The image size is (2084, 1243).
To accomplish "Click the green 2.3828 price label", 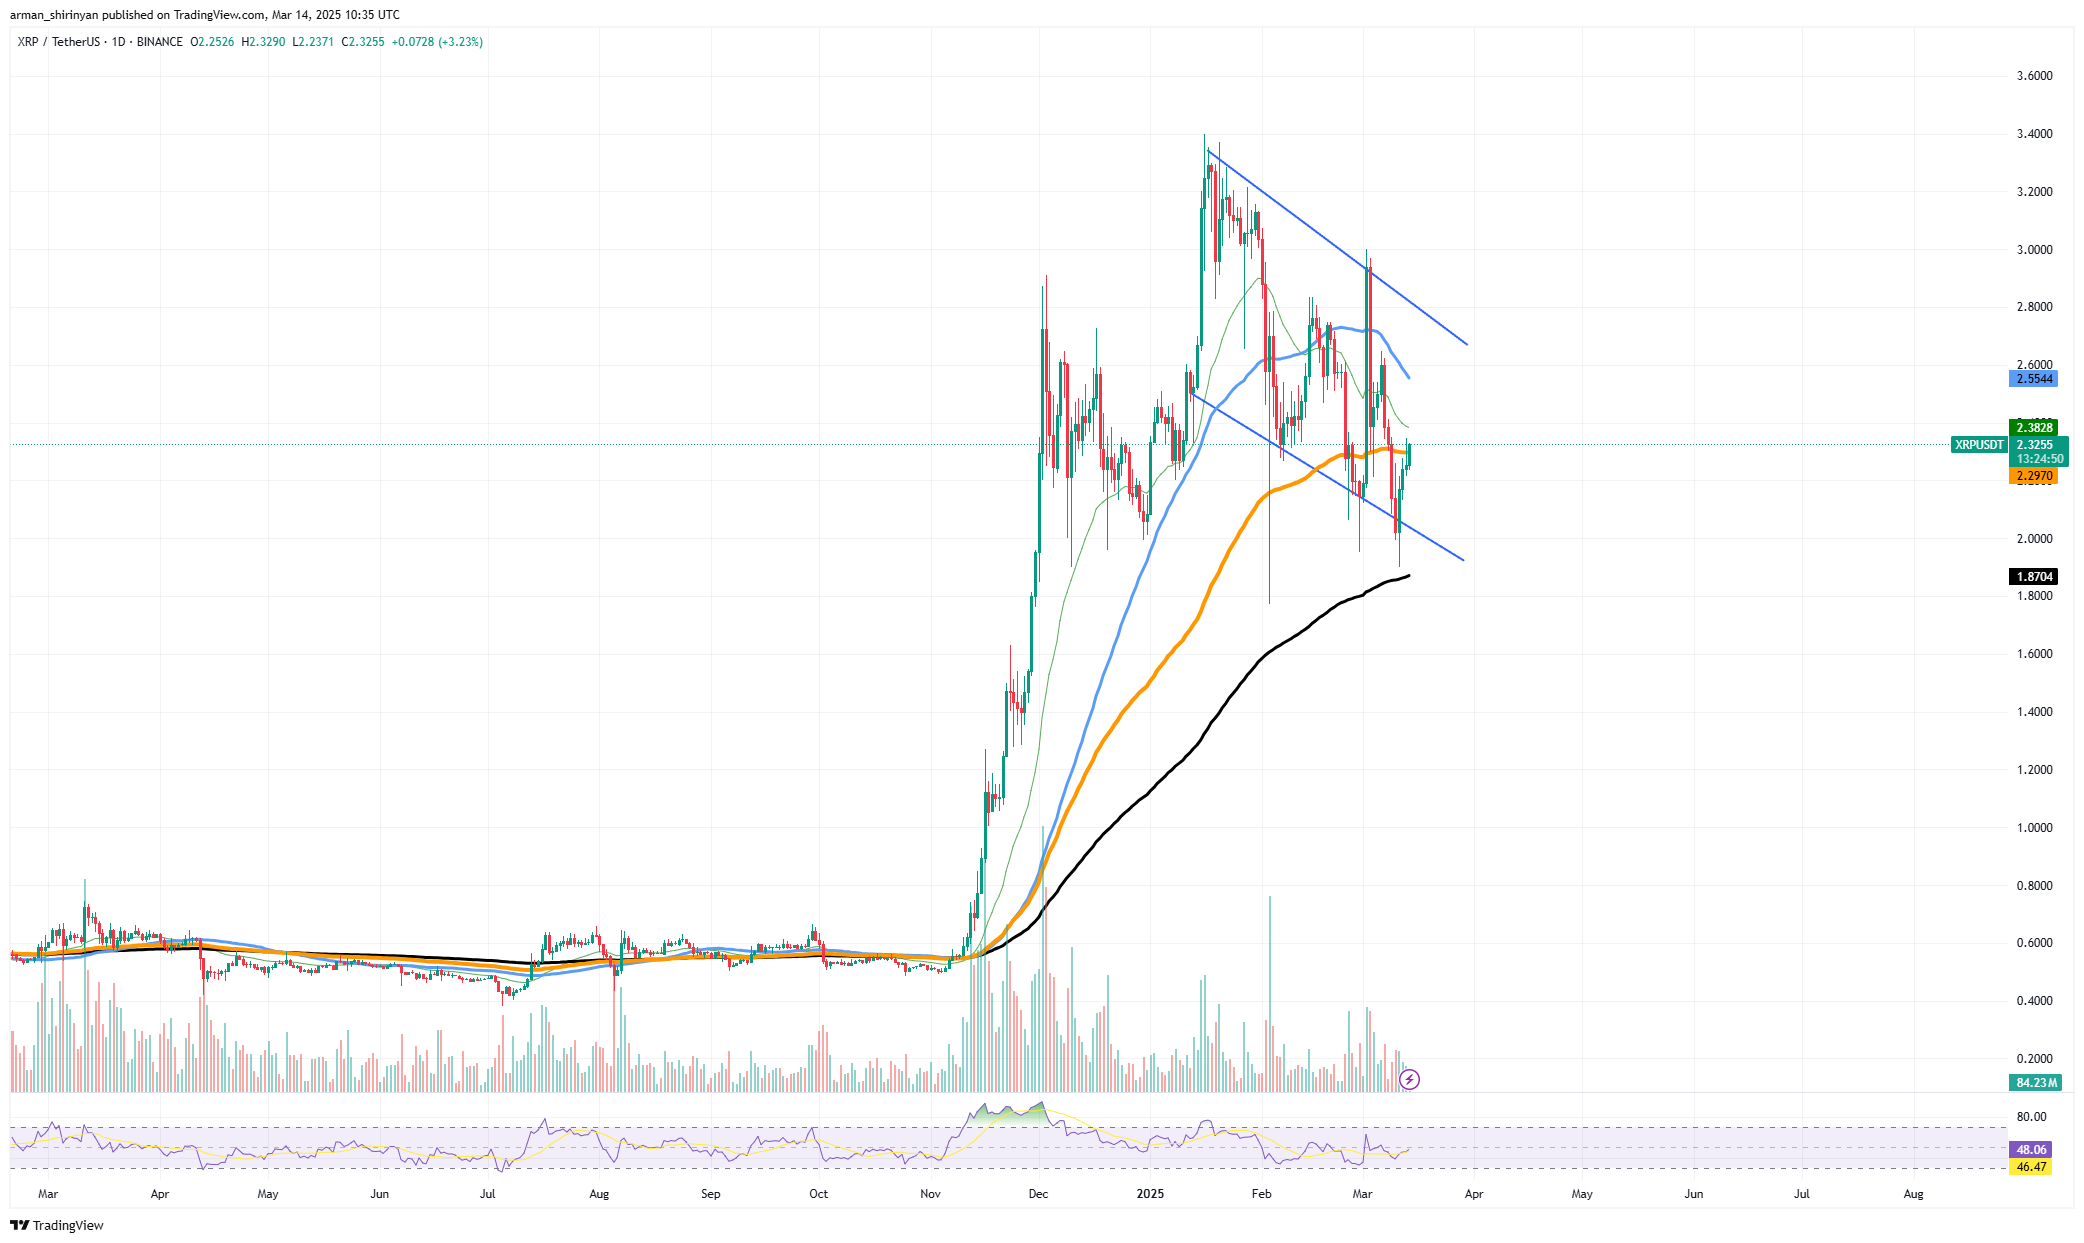I will (2033, 428).
